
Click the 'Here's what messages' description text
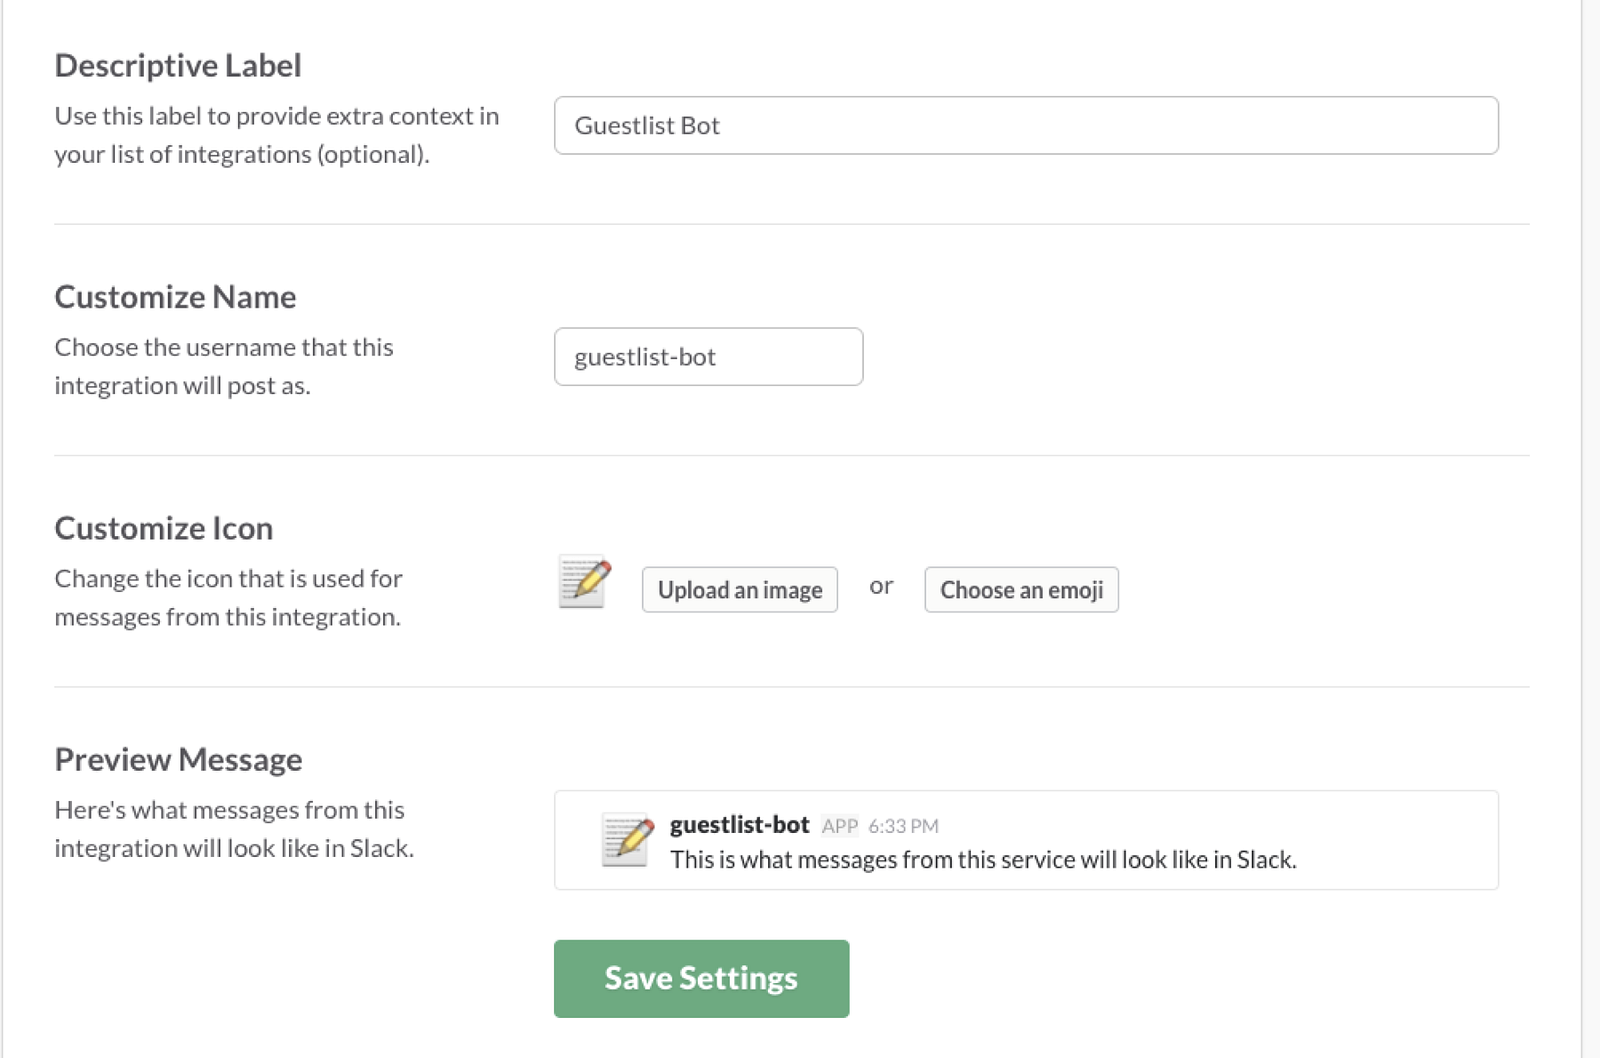coord(234,829)
